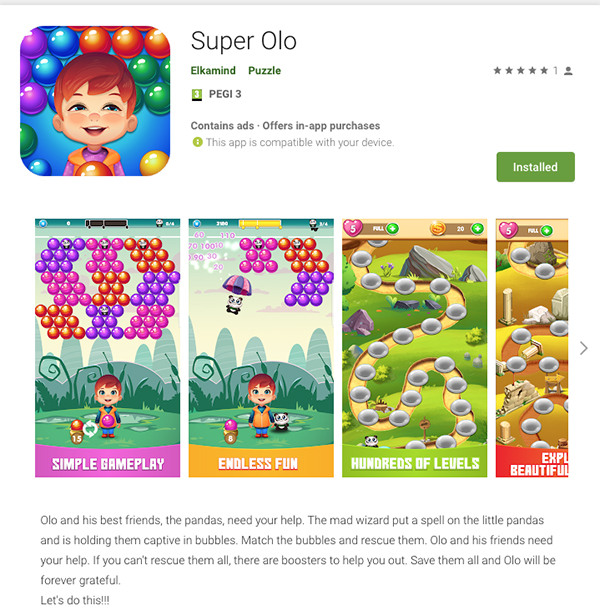Screen dimensions: 600x607
Task: Click the heart lives icon in levels screenshot
Action: (353, 228)
